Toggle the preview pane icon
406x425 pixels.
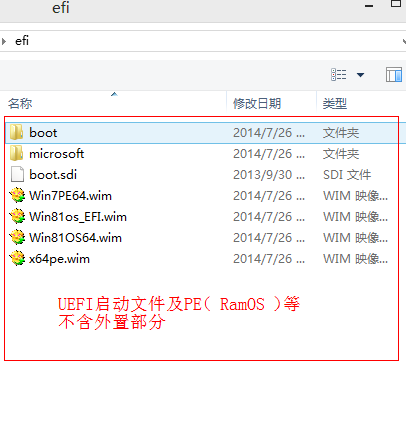pyautogui.click(x=394, y=74)
